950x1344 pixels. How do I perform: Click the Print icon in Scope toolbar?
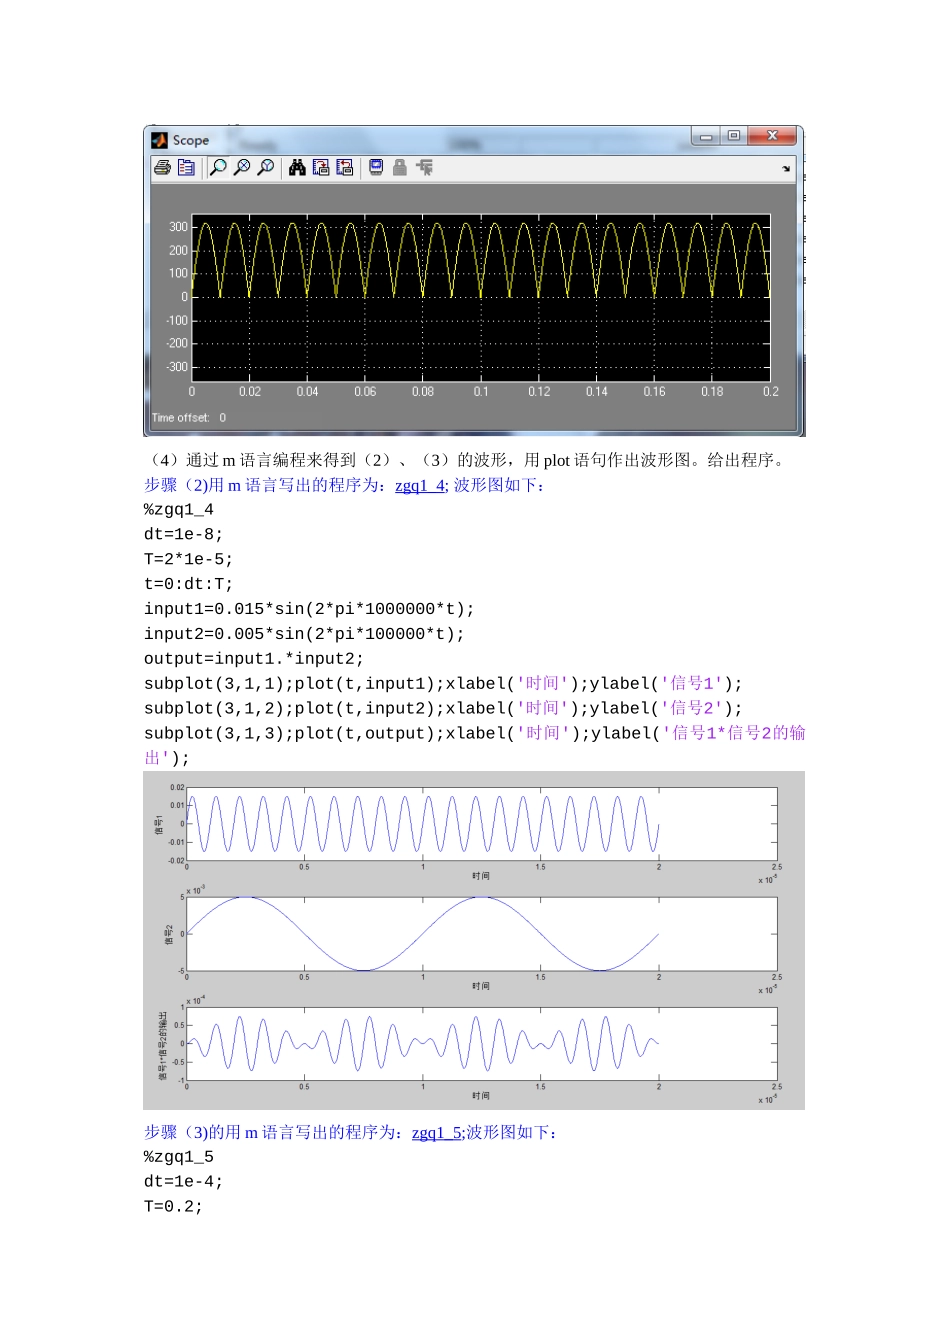coord(162,168)
